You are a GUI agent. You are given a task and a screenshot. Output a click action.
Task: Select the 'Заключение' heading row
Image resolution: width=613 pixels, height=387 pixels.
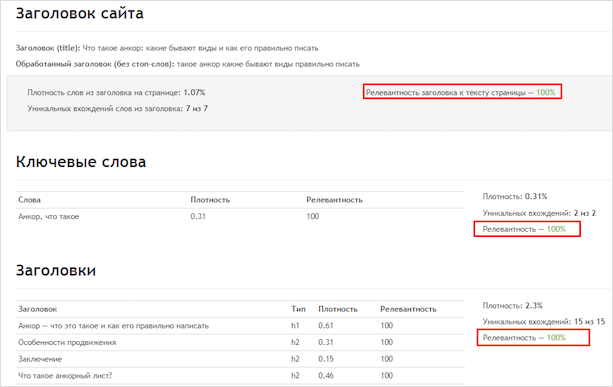240,359
